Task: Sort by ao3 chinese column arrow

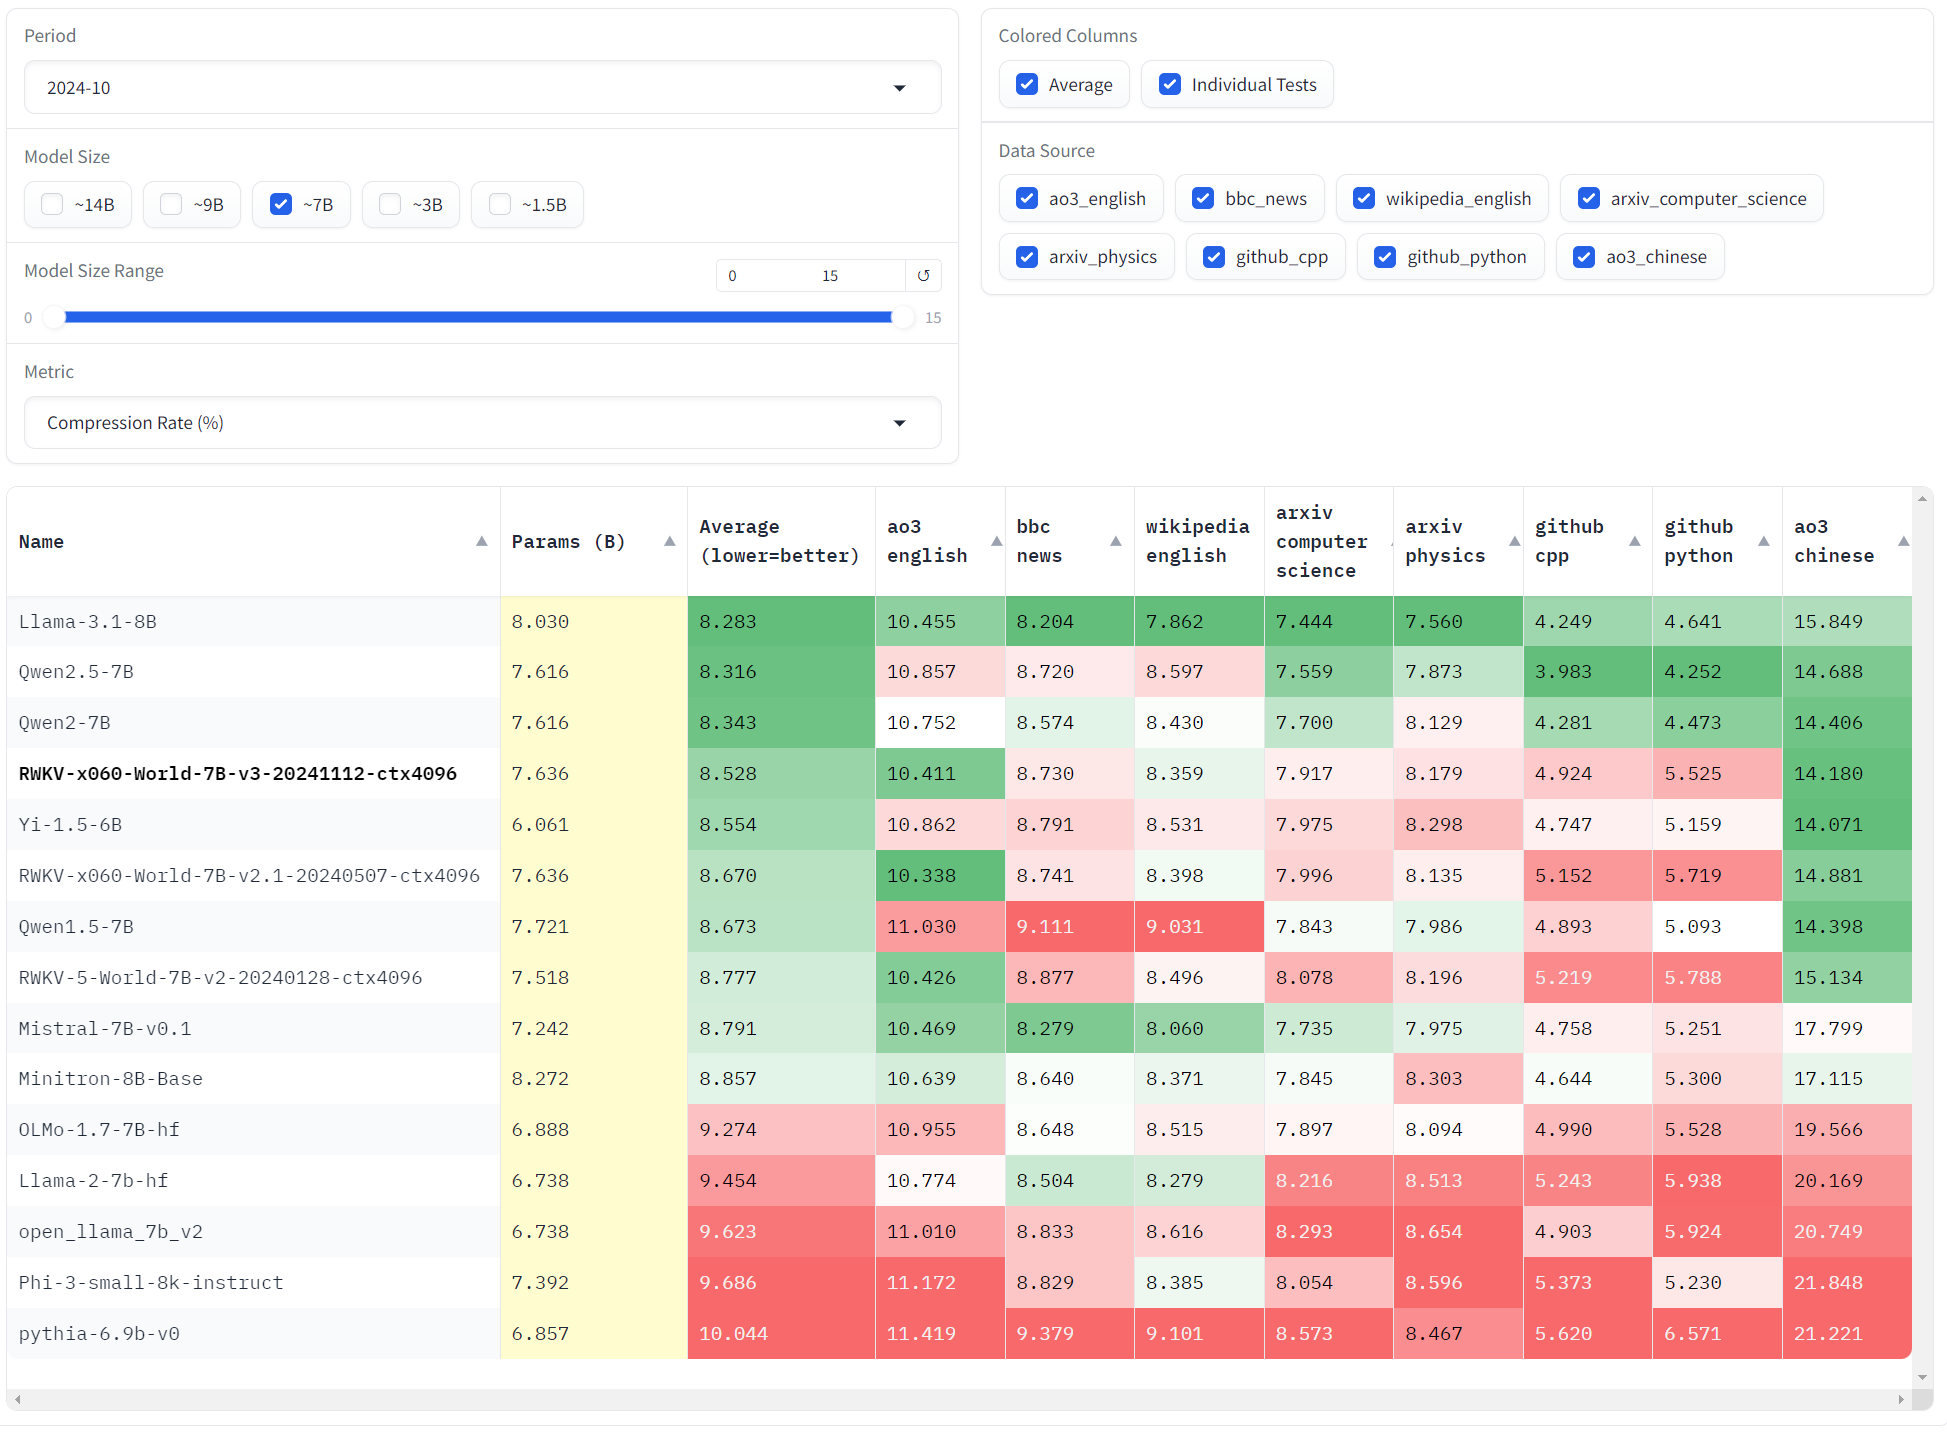Action: (1903, 542)
